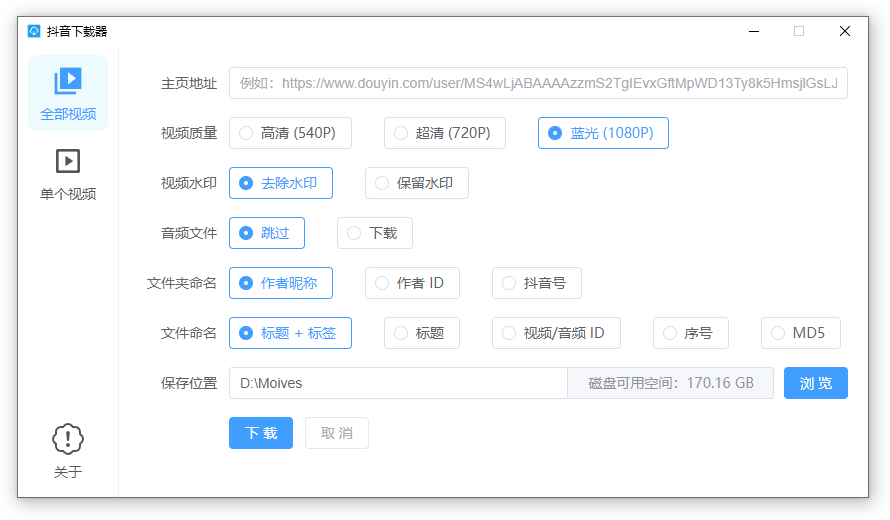Set audio file option to 下载
The width and height of the screenshot is (890, 520).
click(375, 233)
